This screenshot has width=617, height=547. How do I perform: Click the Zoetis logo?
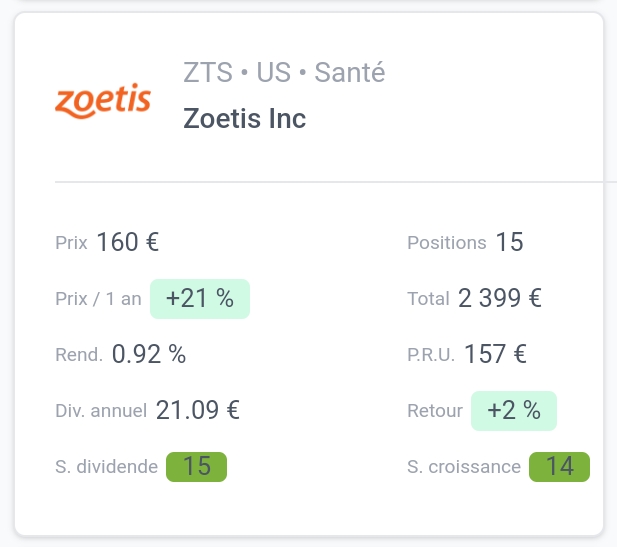tap(103, 101)
